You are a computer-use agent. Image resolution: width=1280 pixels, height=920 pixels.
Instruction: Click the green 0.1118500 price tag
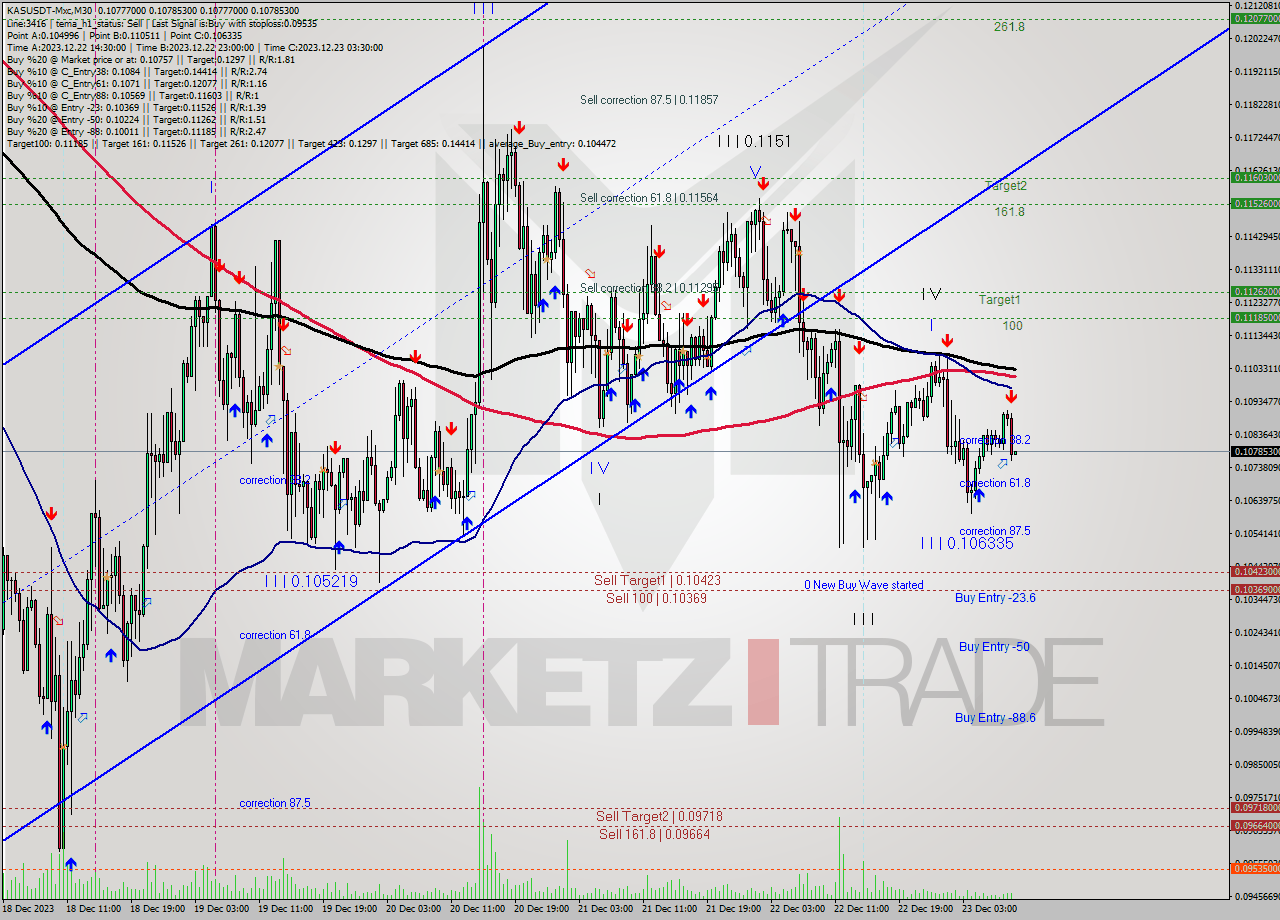pyautogui.click(x=1255, y=317)
